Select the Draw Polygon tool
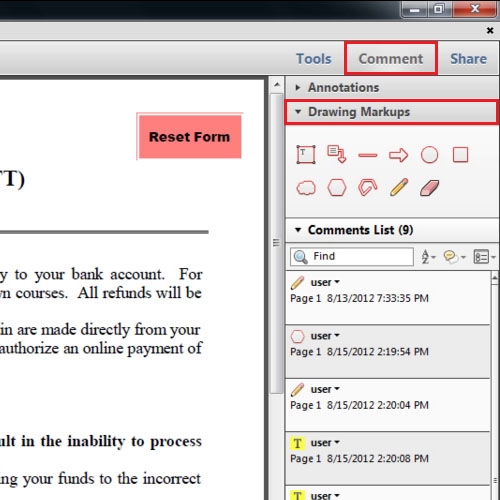The height and width of the screenshot is (500, 500). (337, 188)
